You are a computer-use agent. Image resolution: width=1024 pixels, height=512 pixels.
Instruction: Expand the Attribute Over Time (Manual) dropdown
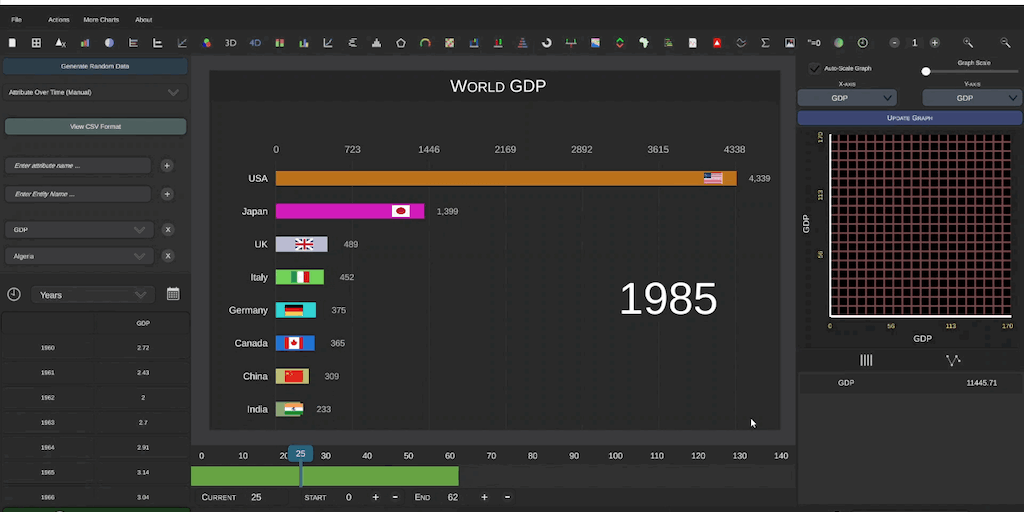[x=95, y=92]
